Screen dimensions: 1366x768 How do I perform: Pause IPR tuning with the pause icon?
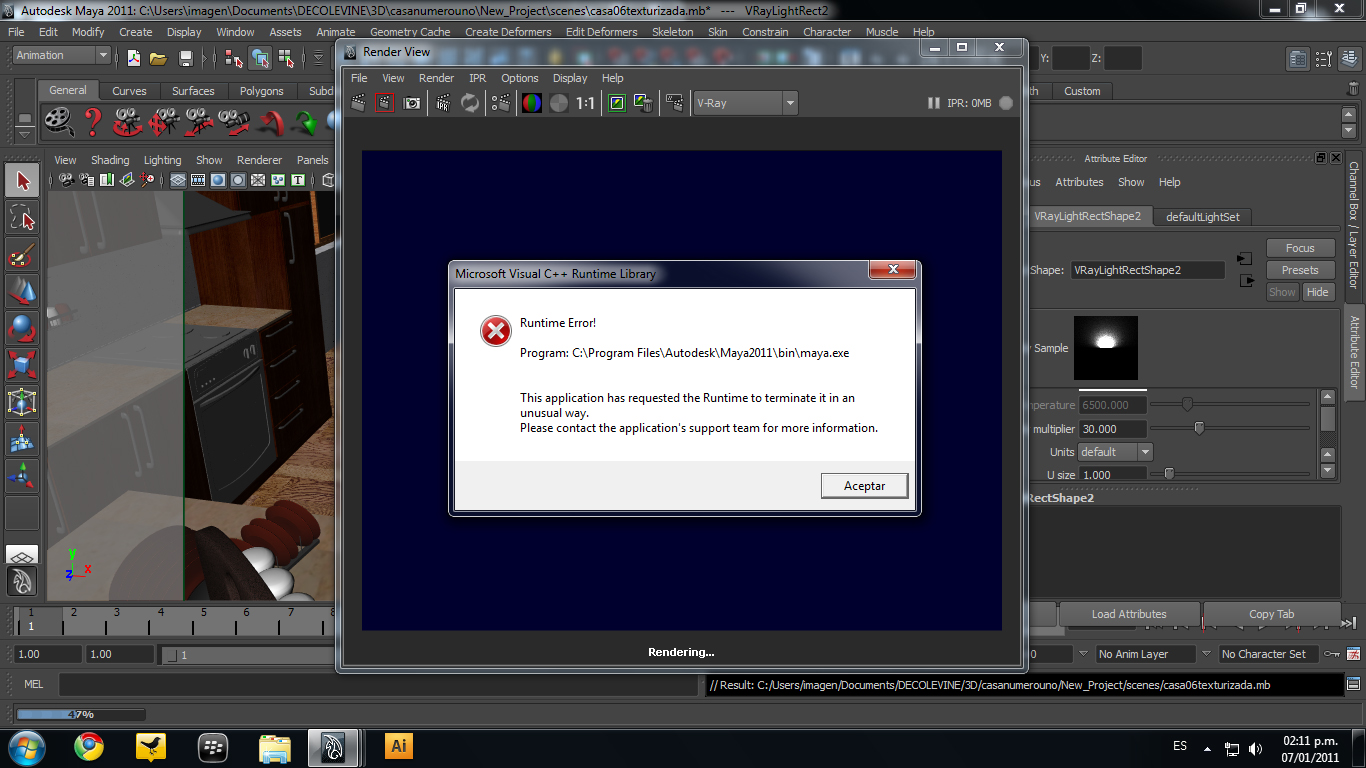coord(933,103)
